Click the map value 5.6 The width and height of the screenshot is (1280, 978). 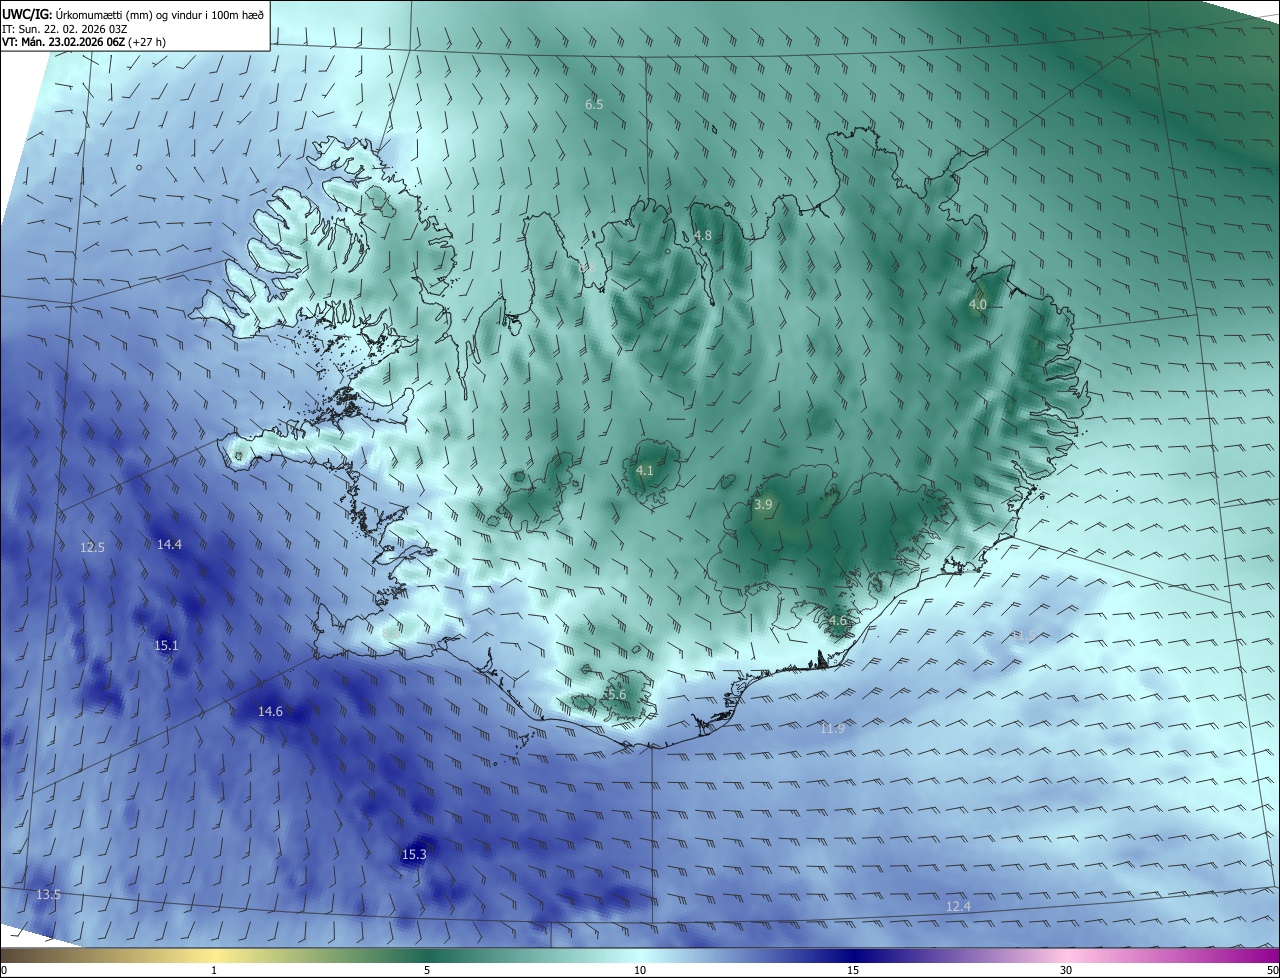(616, 695)
